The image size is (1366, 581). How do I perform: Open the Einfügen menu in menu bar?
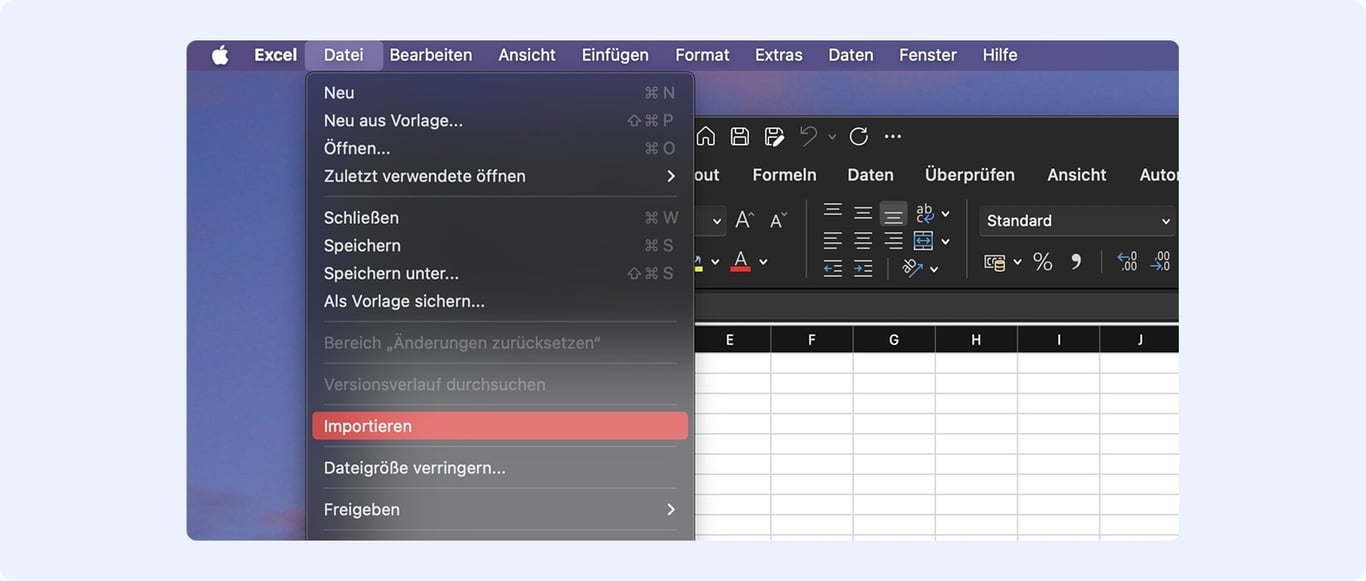tap(615, 55)
